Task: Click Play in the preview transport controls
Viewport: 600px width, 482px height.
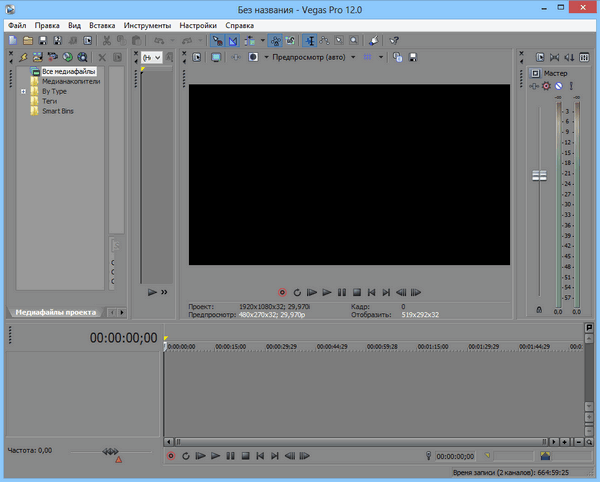Action: coord(327,292)
